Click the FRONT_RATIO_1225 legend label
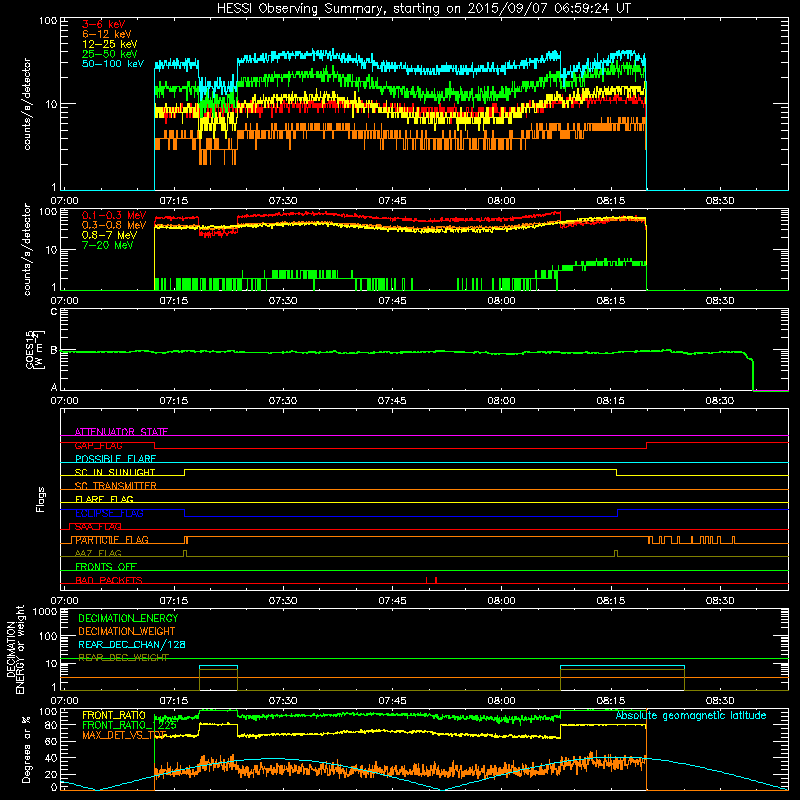This screenshot has width=800, height=800. click(x=129, y=725)
